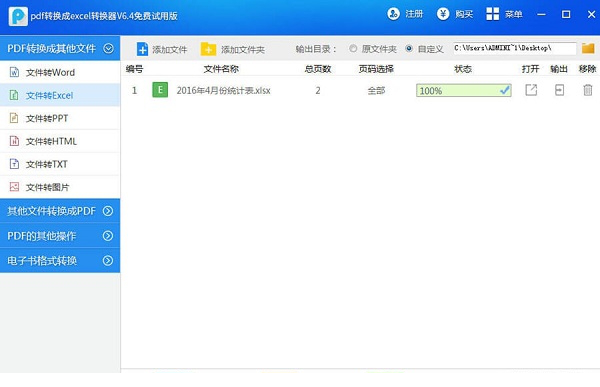600x387 pixels.
Task: Choose 文件转Word in sidebar
Action: [x=60, y=72]
